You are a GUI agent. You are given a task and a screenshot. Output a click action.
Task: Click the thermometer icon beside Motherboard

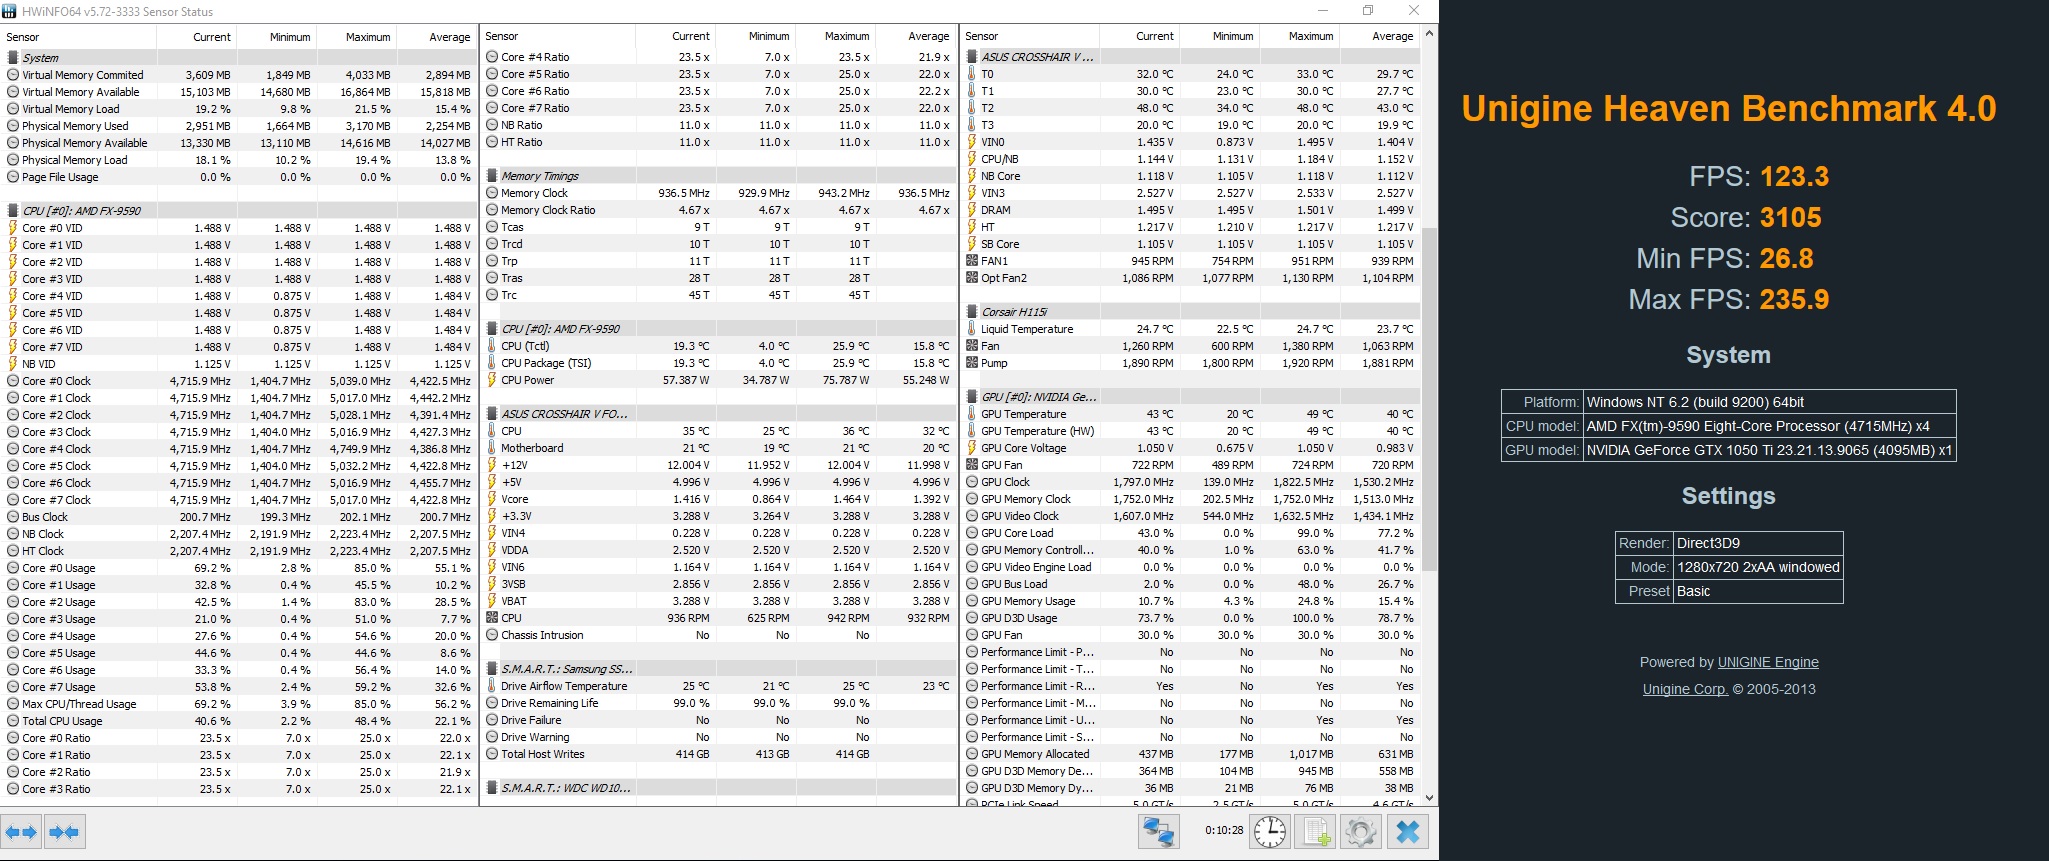[x=492, y=448]
